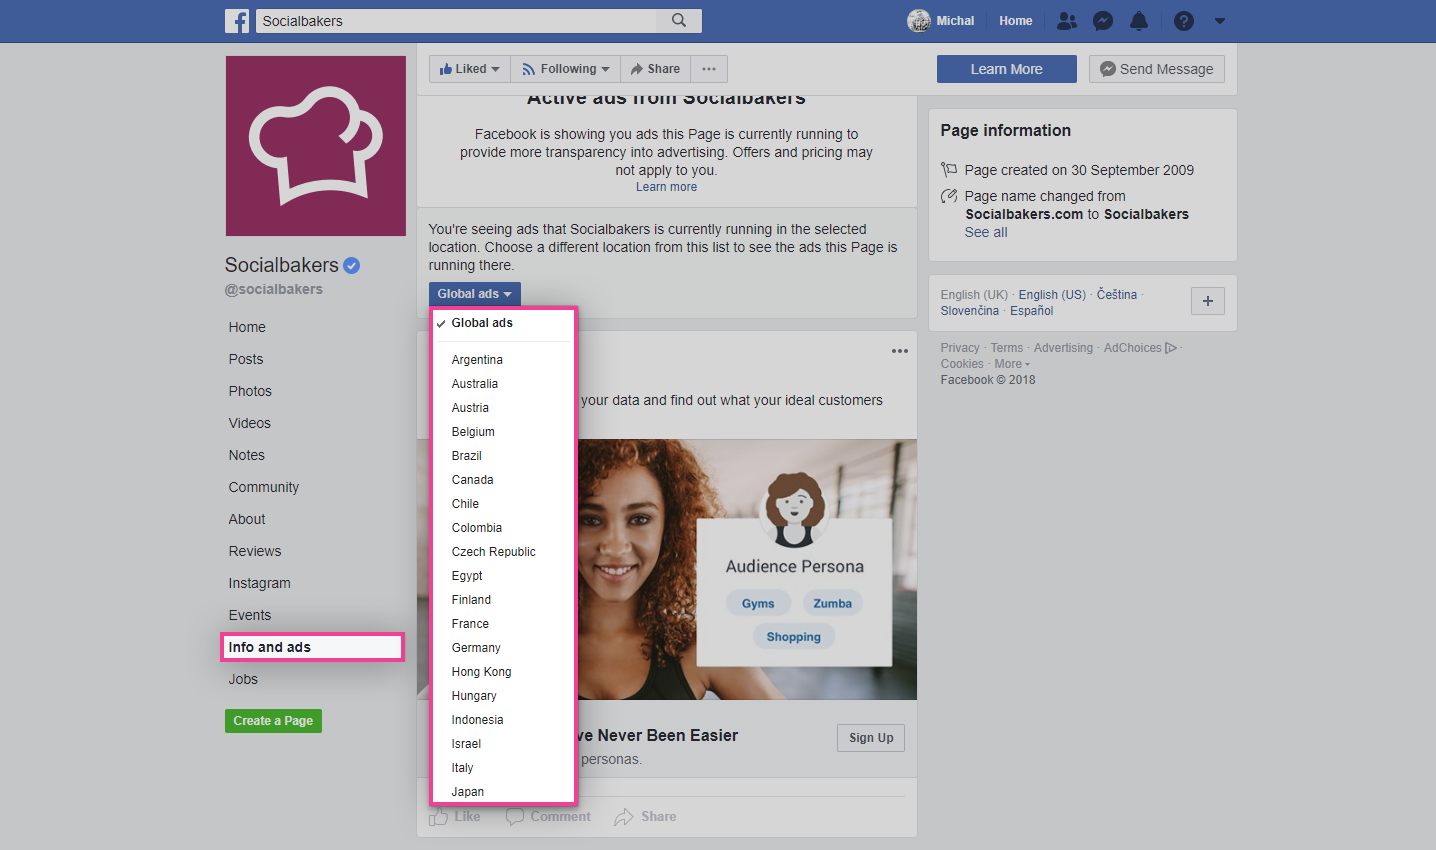1436x850 pixels.
Task: Open the ad post options ellipsis
Action: tap(900, 351)
